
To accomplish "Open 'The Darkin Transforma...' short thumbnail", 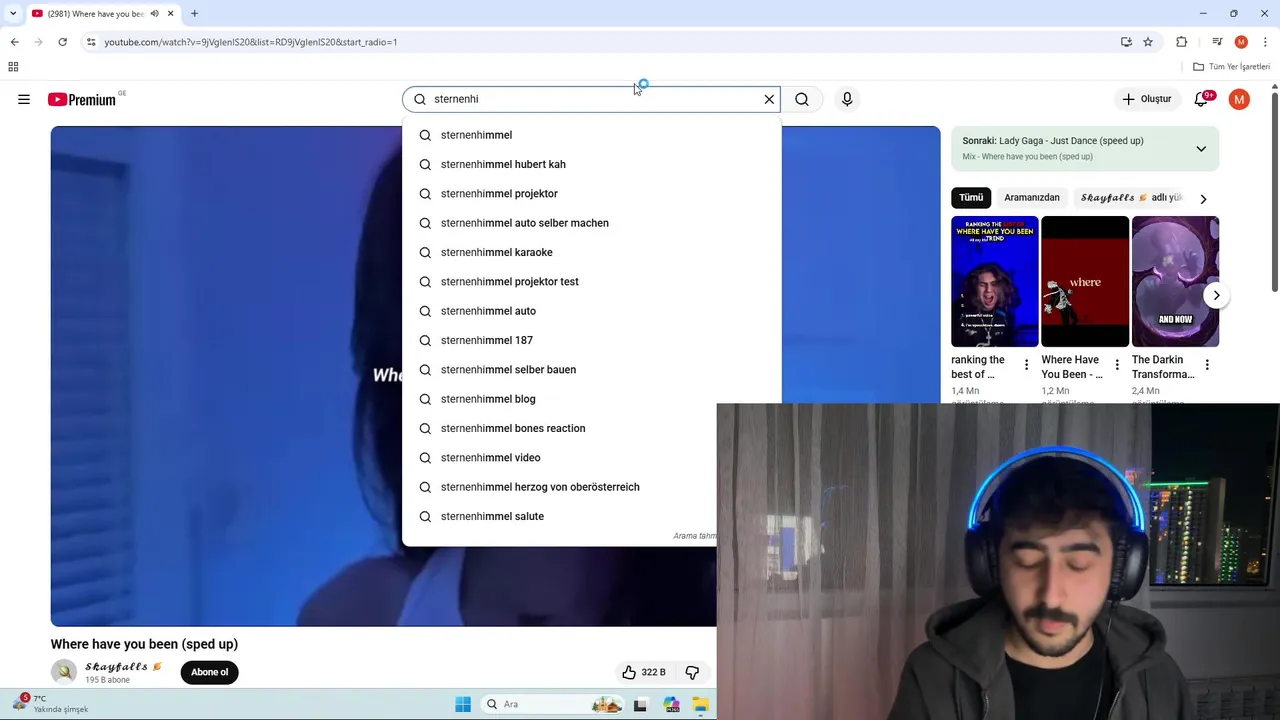I will [1175, 282].
